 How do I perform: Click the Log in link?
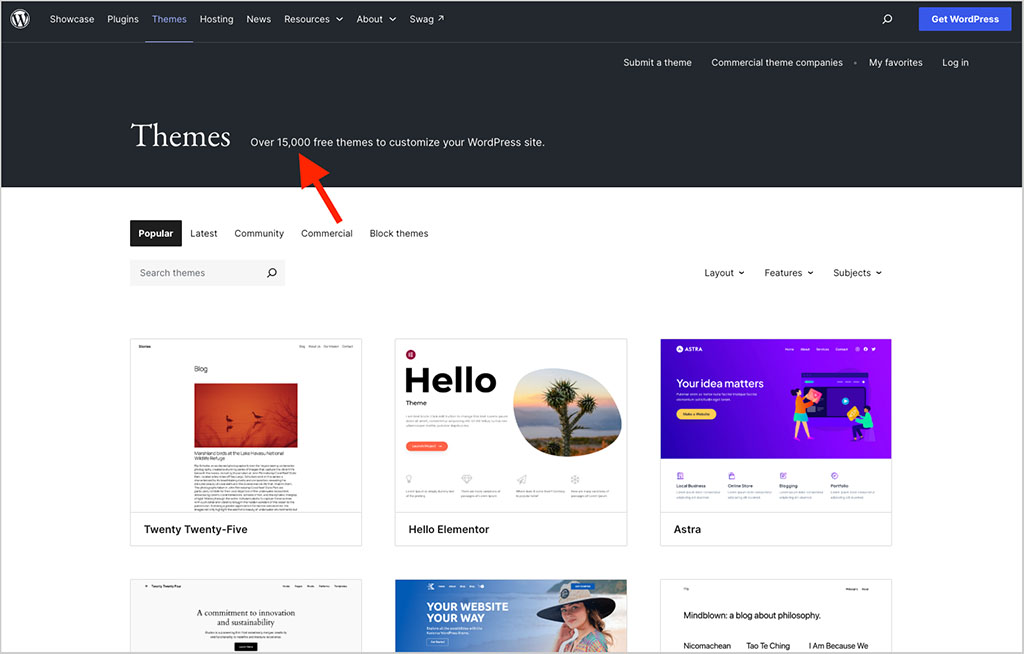(x=955, y=63)
